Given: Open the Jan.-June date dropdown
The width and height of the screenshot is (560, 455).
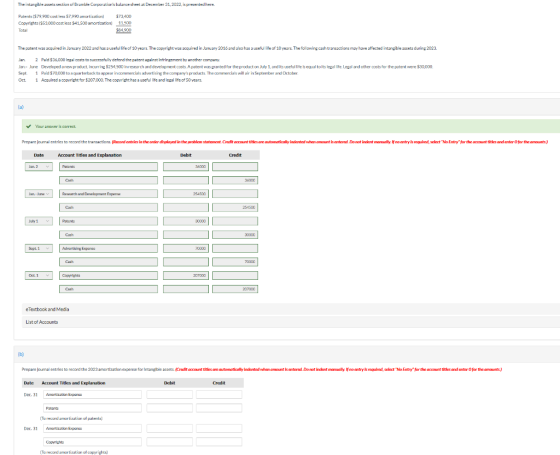Looking at the screenshot, I should 39,194.
